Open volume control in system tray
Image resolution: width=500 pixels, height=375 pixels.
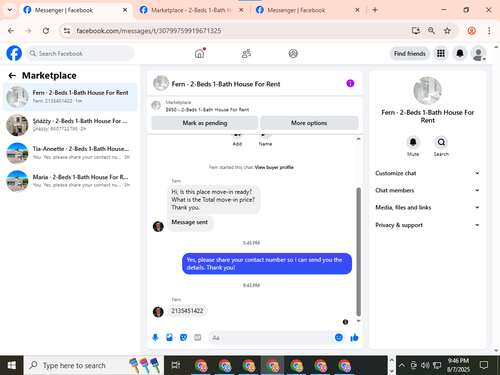pos(425,365)
